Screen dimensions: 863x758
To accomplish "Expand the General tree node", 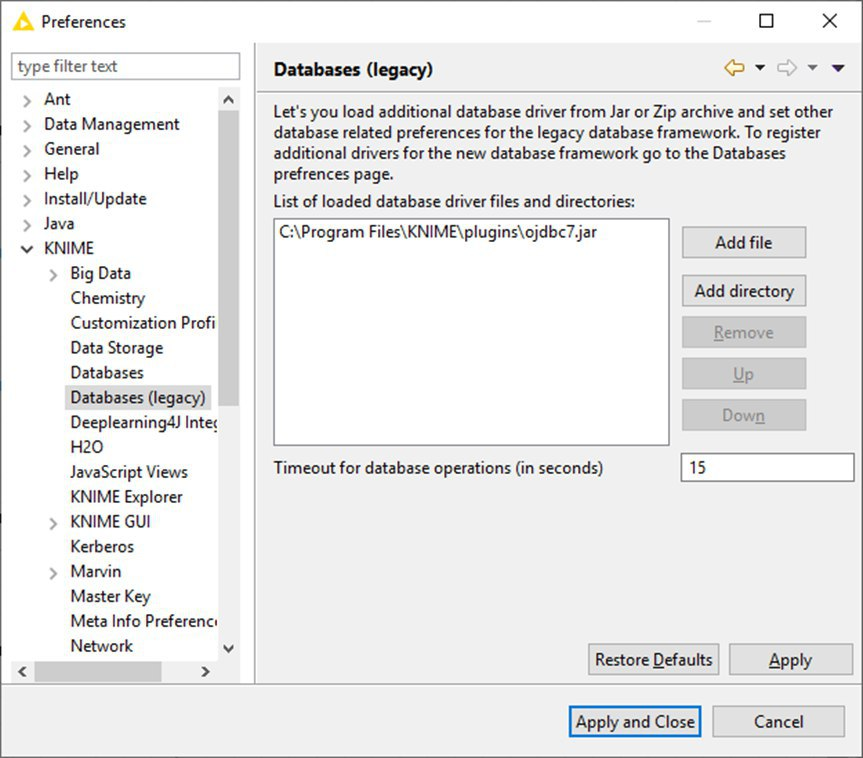I will pos(27,150).
